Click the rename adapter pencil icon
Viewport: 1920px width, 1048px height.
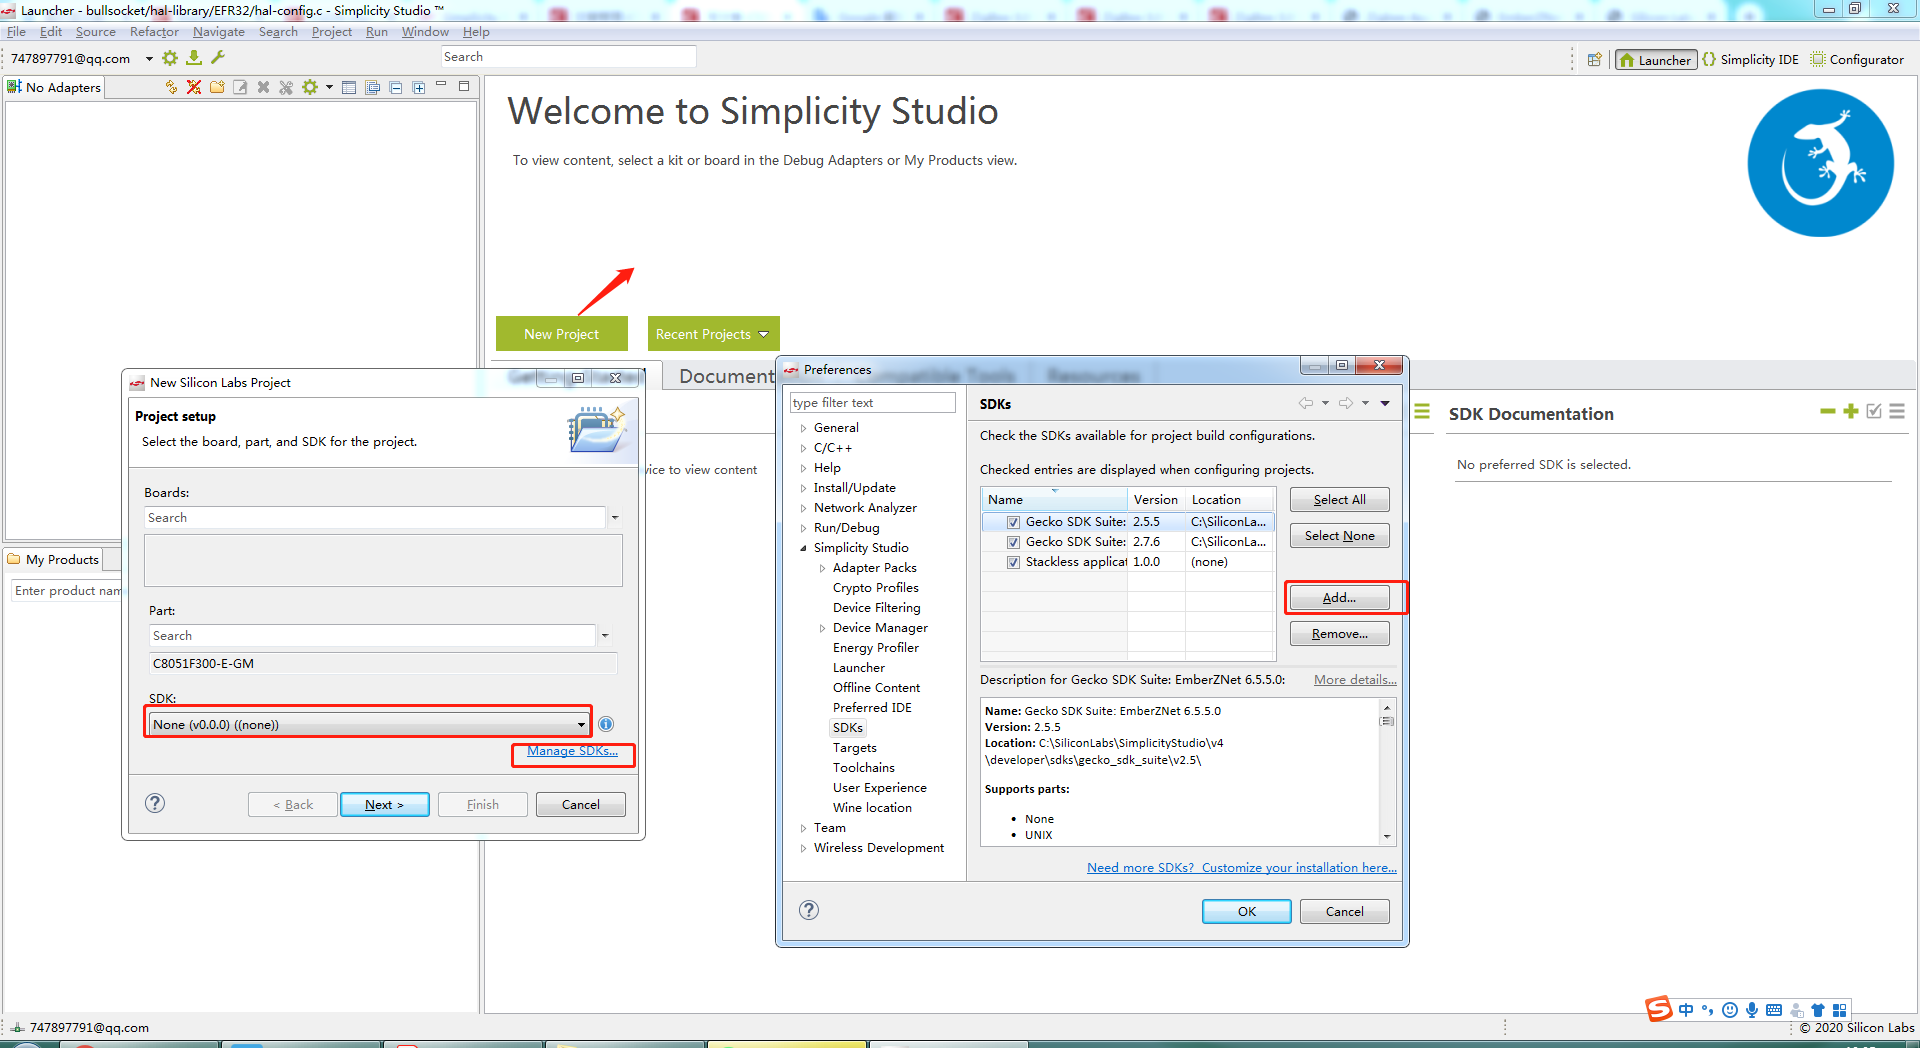coord(240,87)
